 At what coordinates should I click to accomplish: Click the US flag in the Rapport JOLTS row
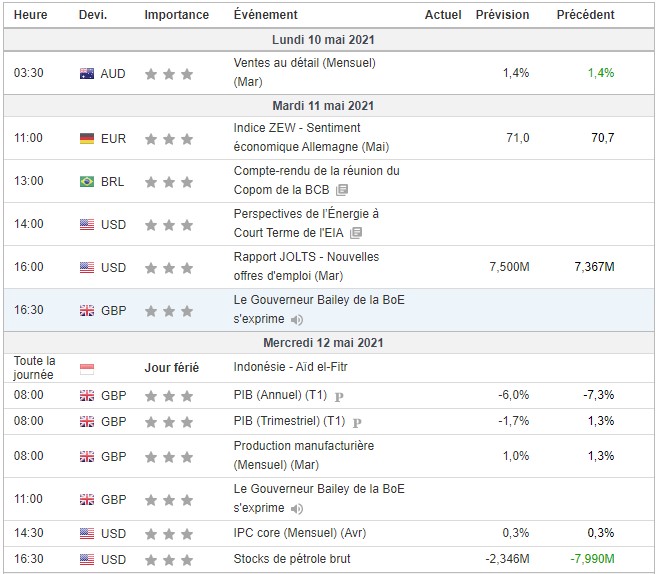click(x=86, y=267)
